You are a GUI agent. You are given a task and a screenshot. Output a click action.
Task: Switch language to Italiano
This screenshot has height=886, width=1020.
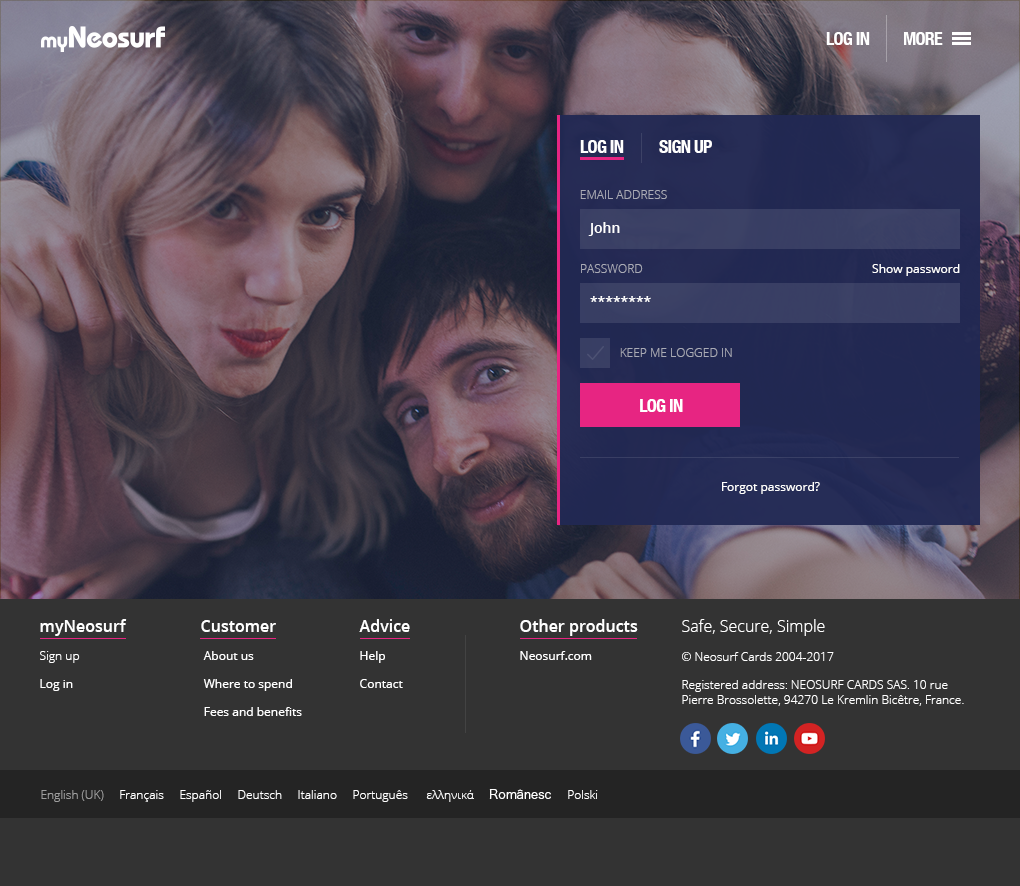(317, 794)
